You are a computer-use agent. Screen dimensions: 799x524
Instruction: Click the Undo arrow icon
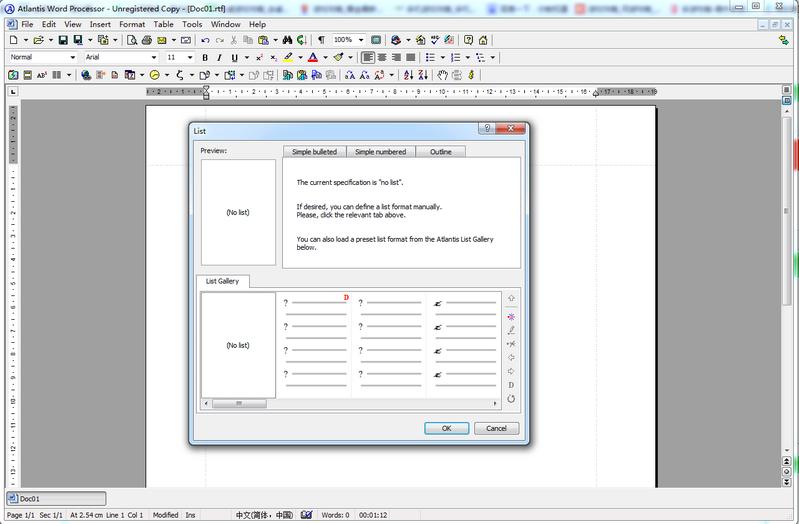[205, 40]
